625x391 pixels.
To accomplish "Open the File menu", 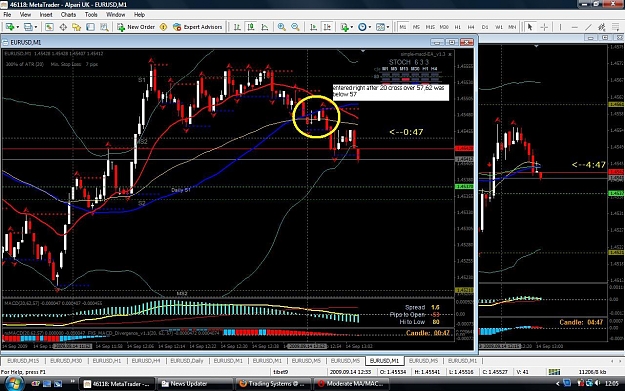I will (7, 15).
